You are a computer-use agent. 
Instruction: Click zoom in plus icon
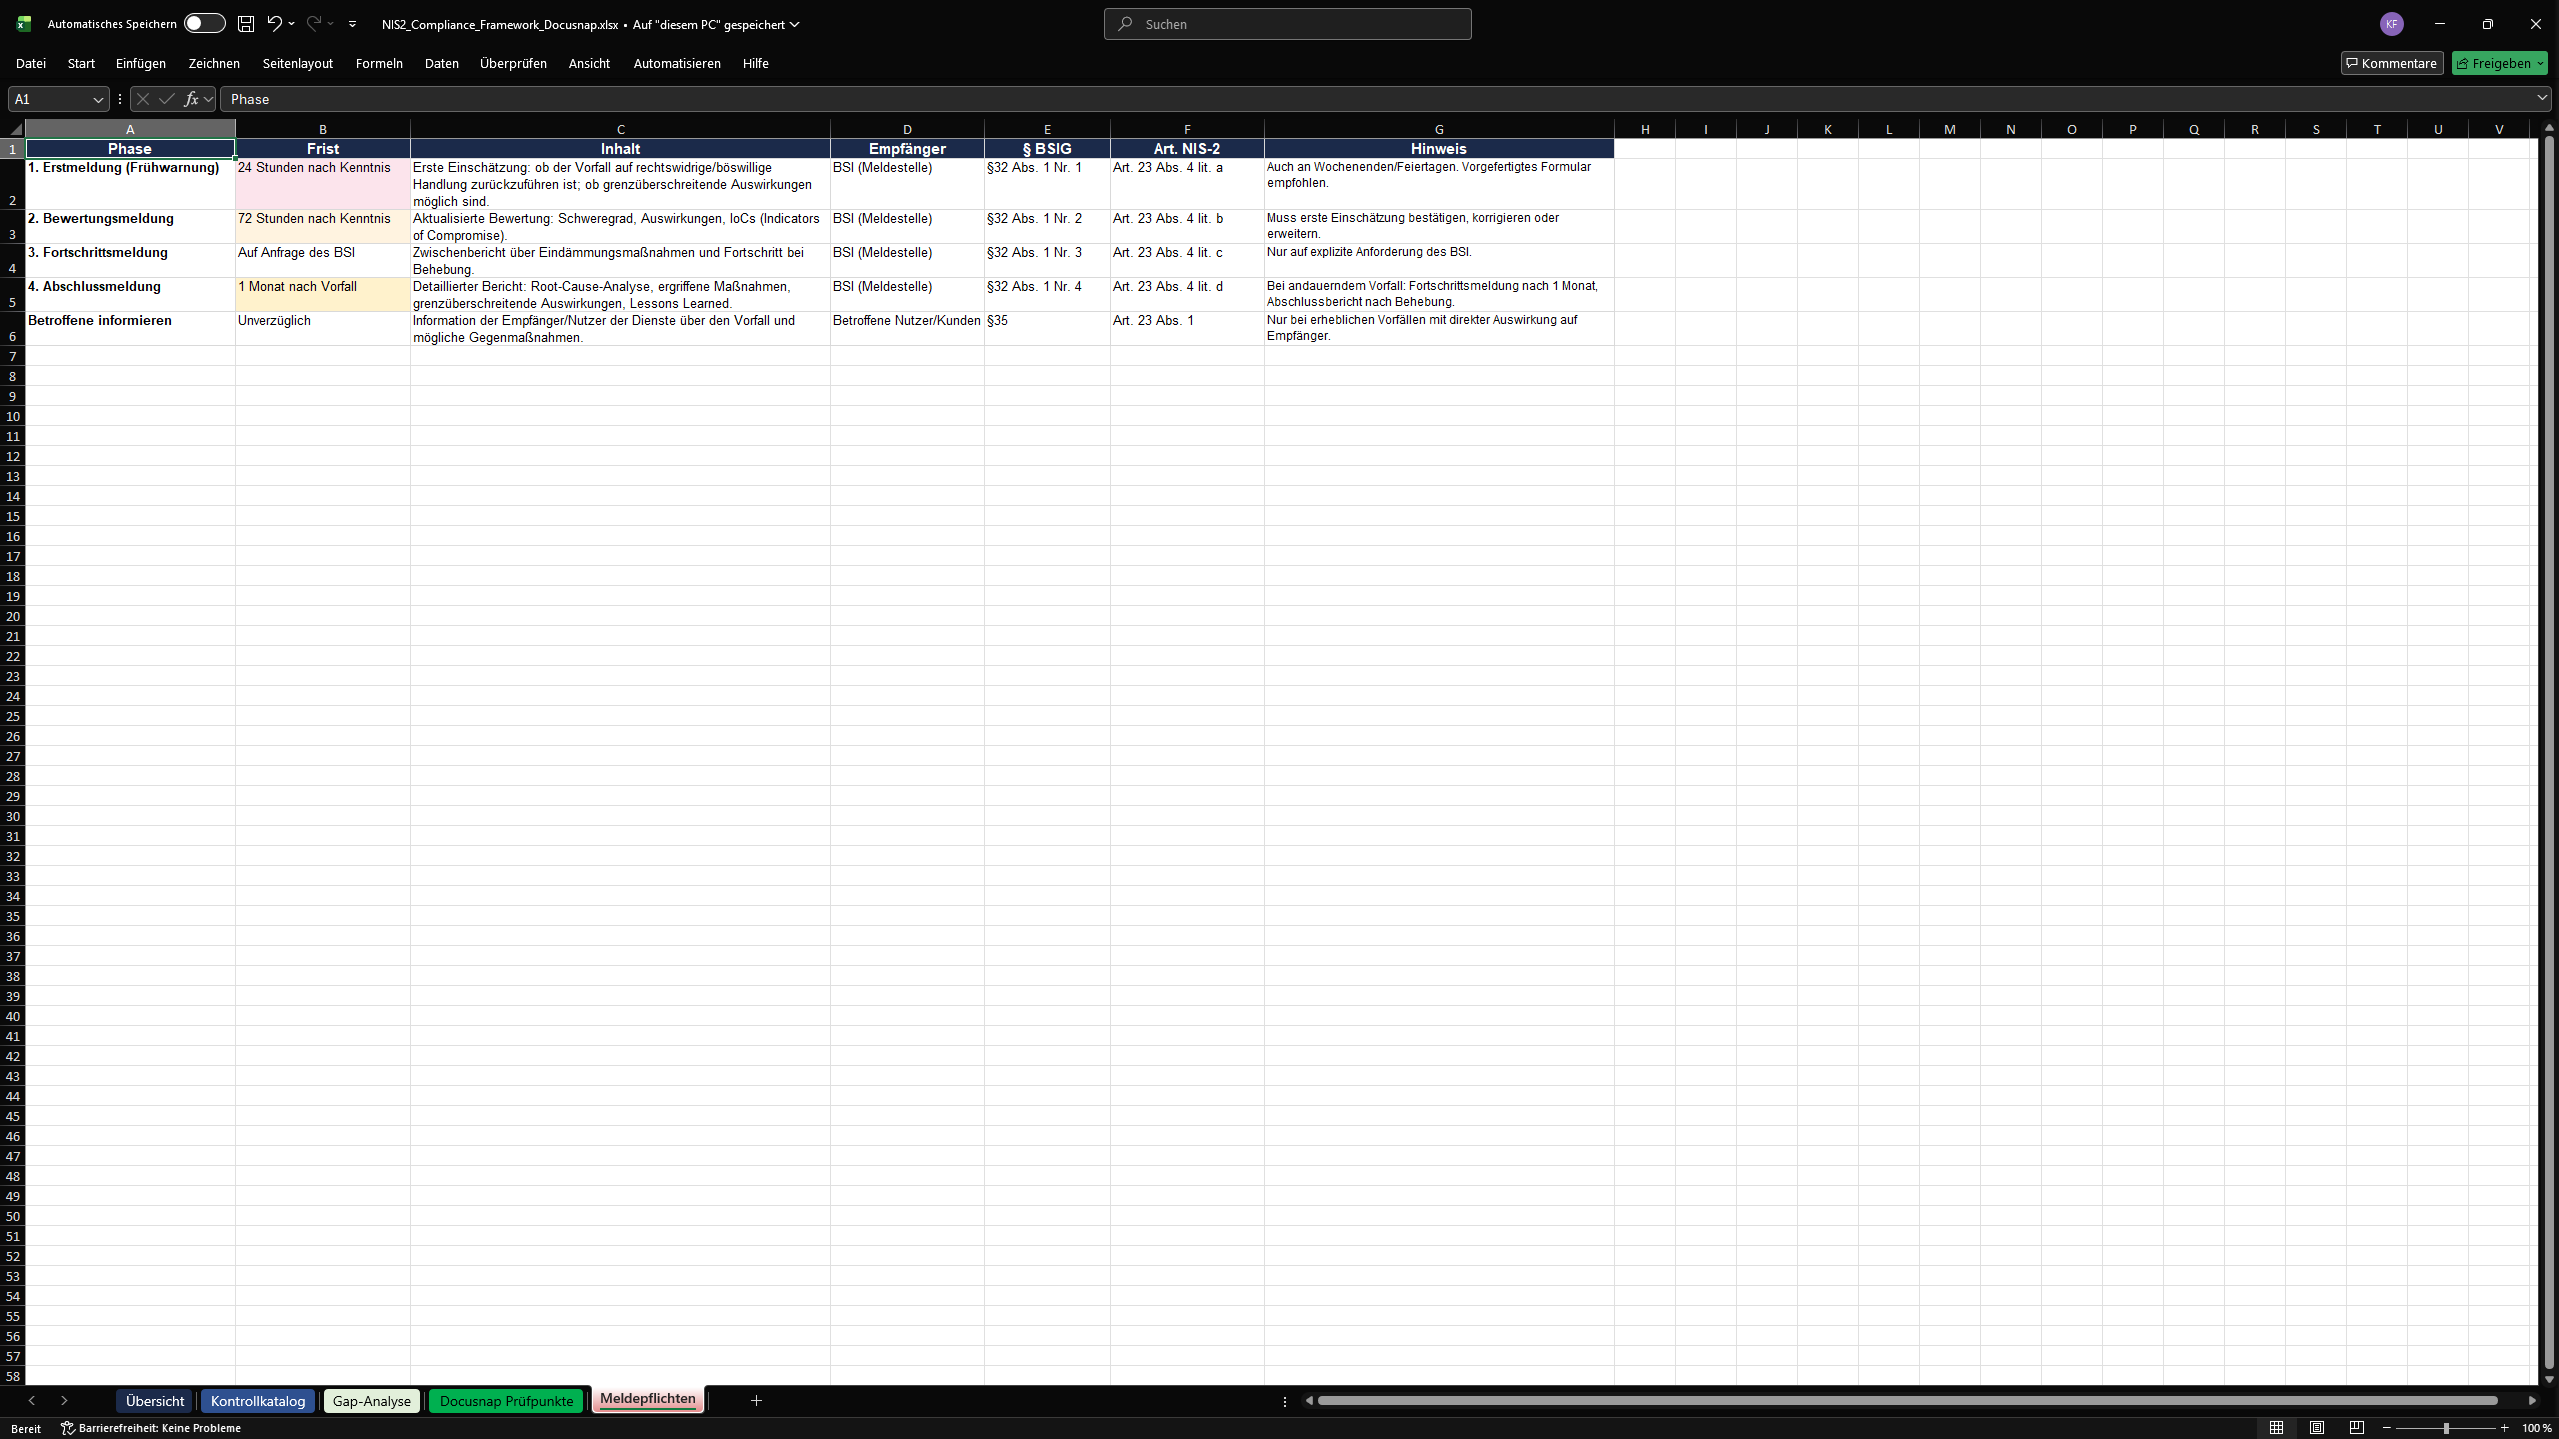2505,1428
